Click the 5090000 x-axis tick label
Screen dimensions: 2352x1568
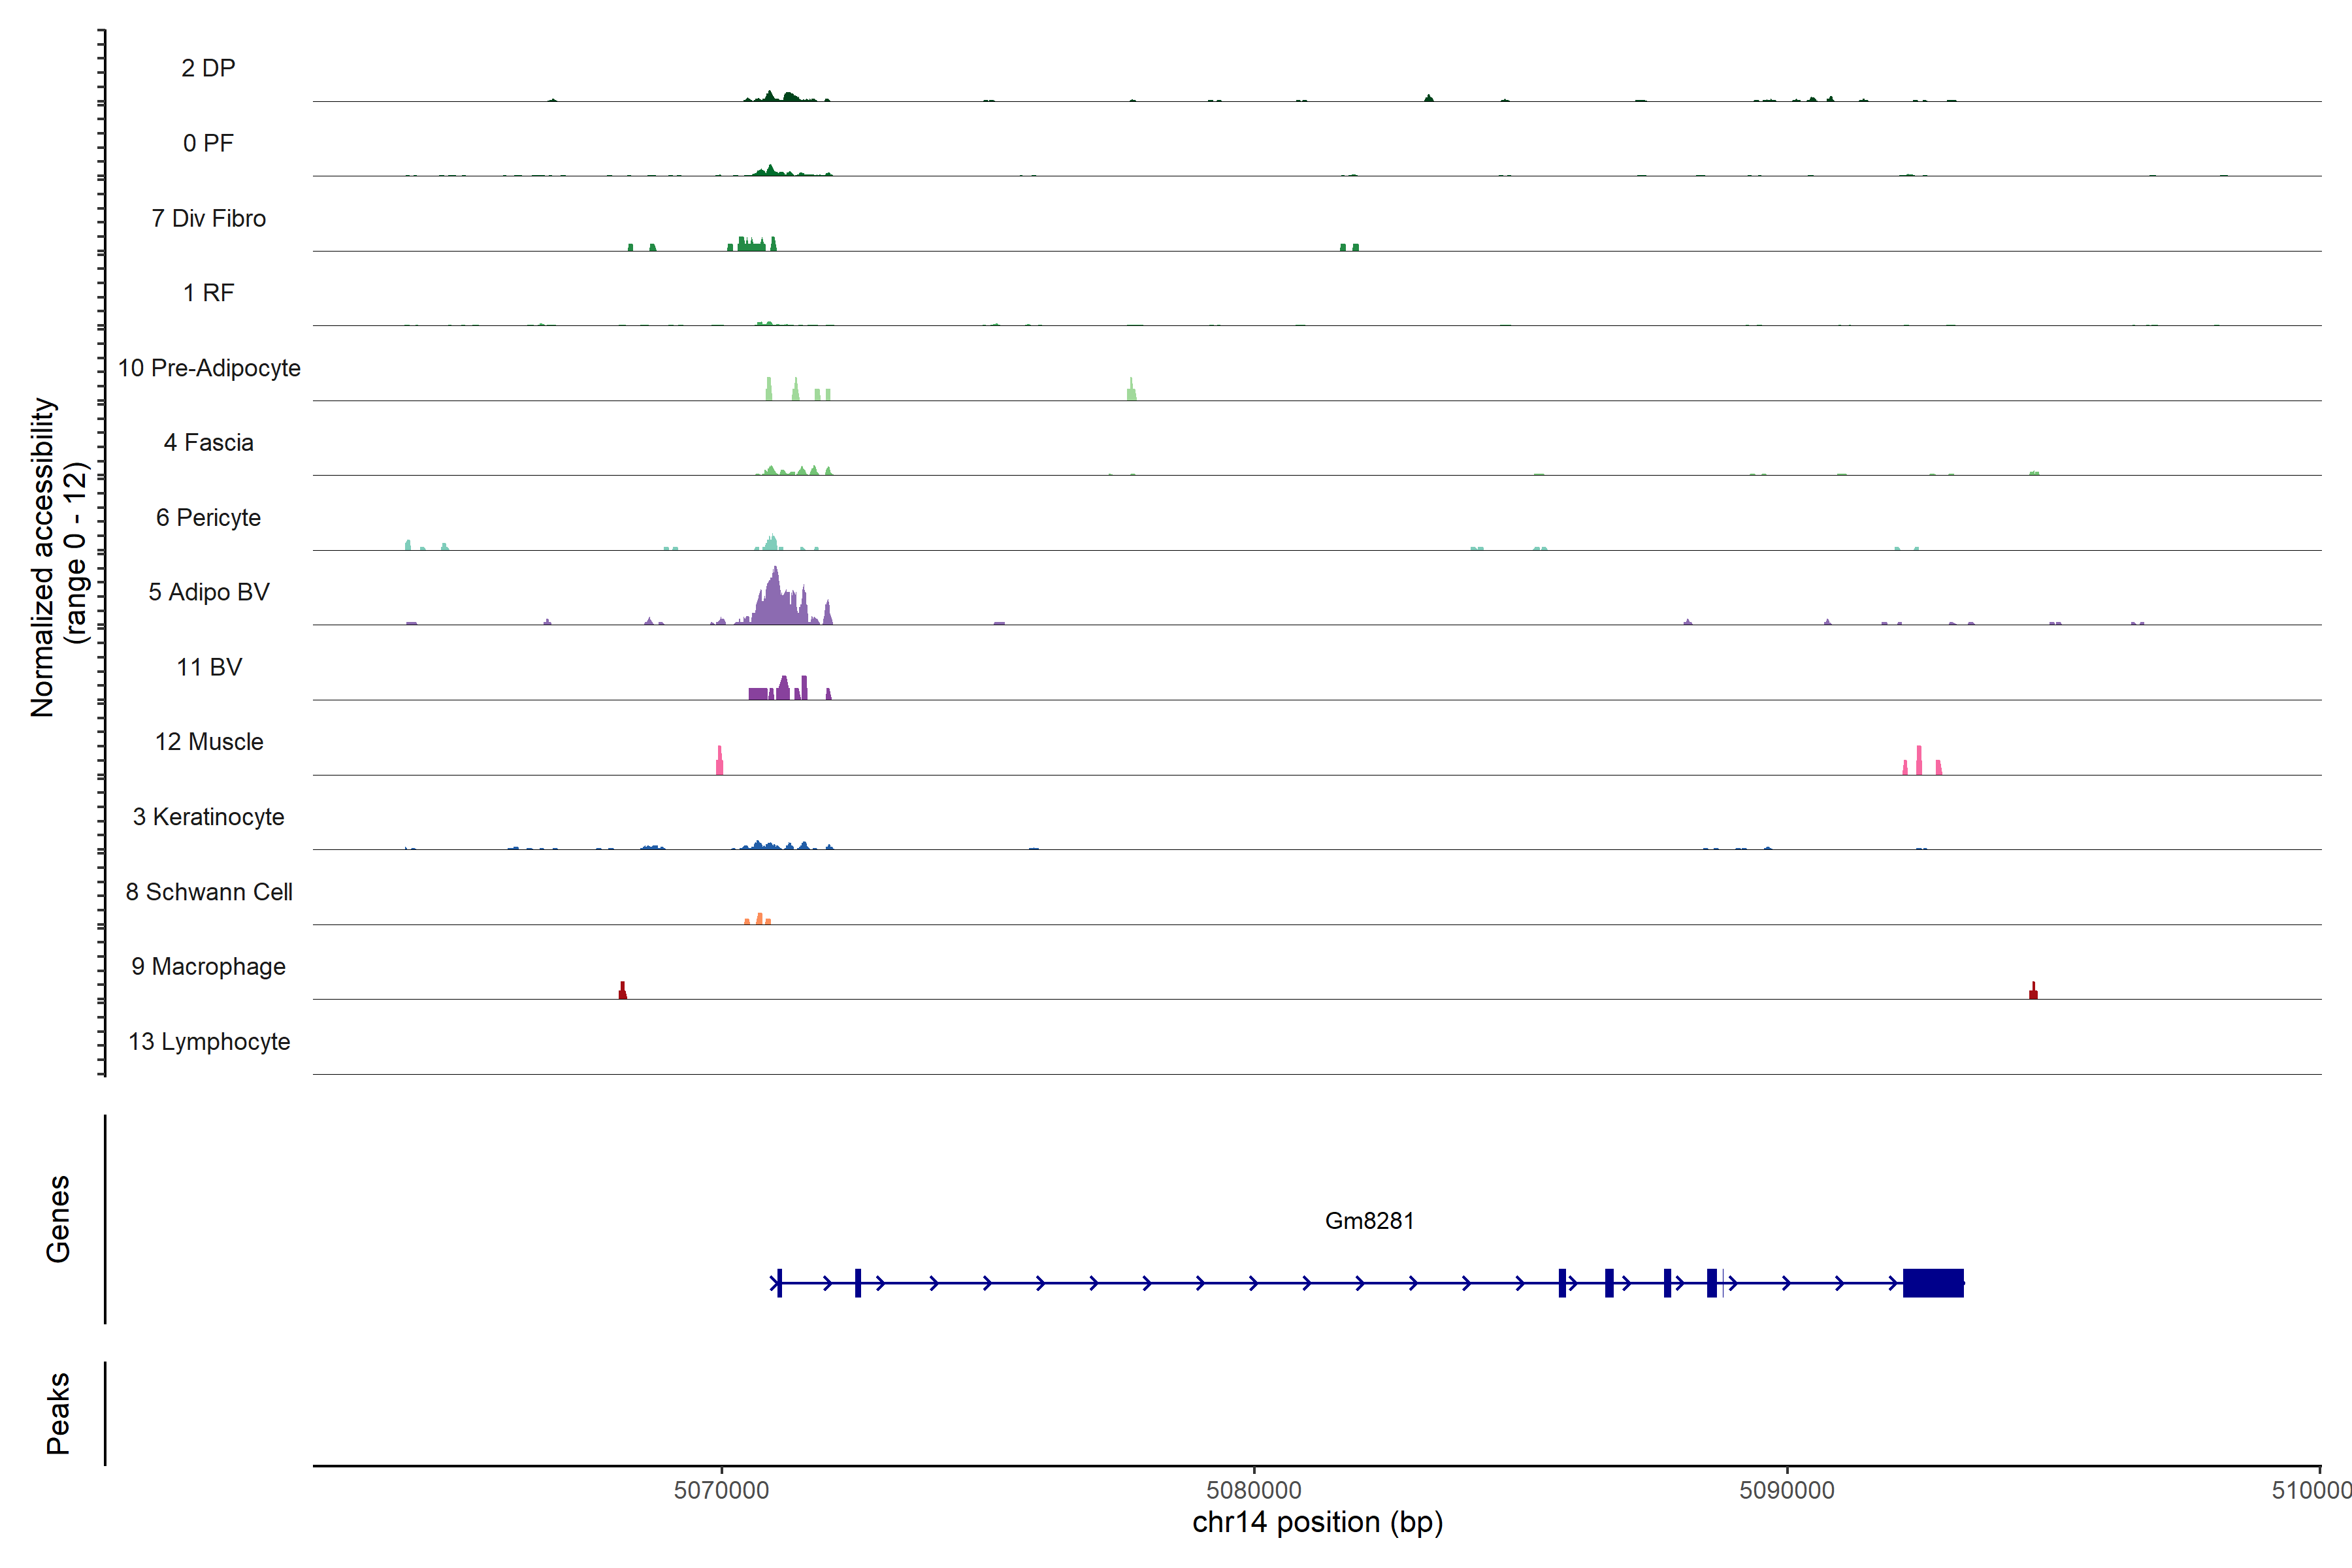pyautogui.click(x=1786, y=1490)
